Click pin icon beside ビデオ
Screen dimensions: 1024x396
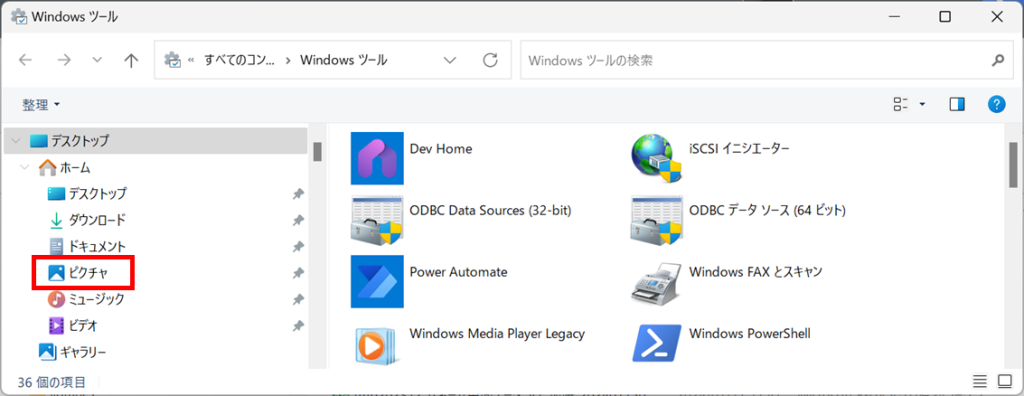[298, 325]
